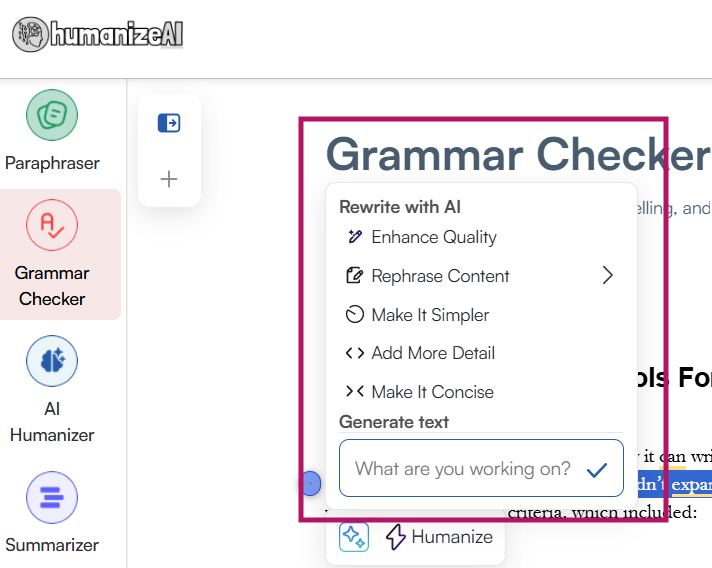Open the Paraphraser tool icon

coord(52,116)
